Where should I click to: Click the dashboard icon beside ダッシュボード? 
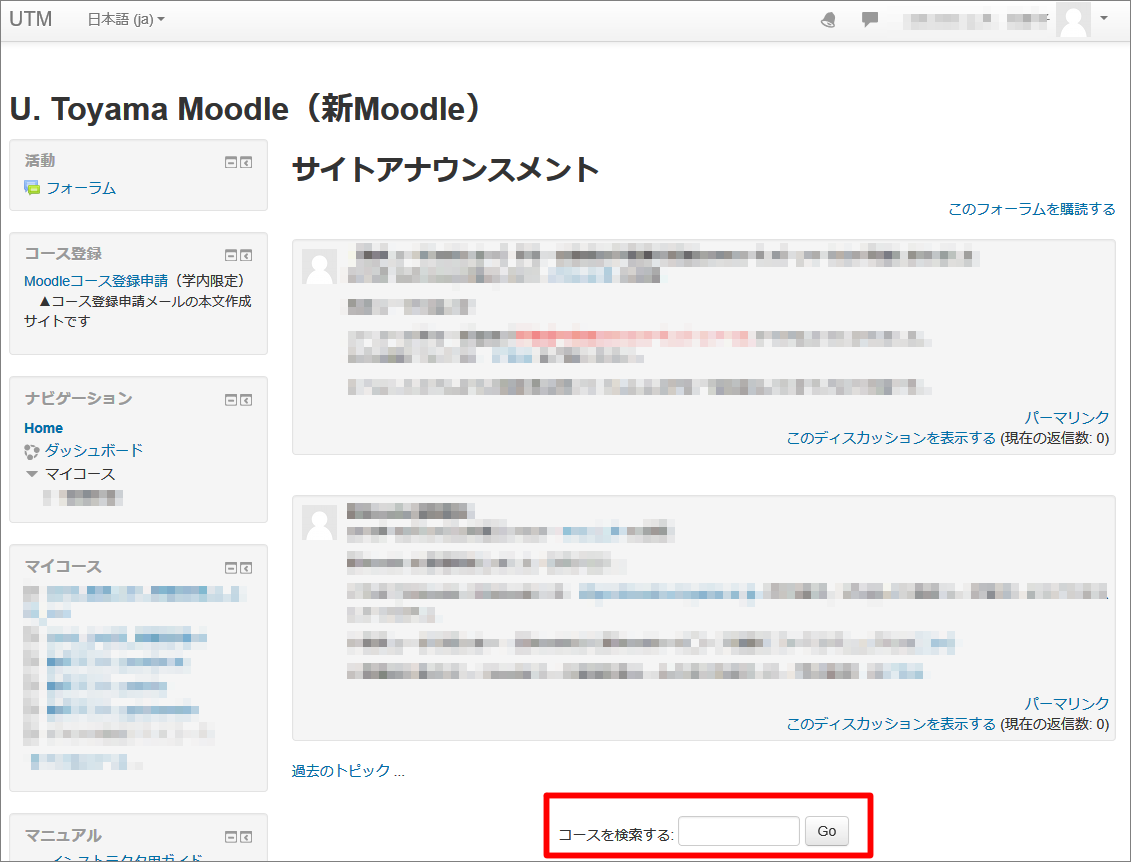click(x=32, y=452)
